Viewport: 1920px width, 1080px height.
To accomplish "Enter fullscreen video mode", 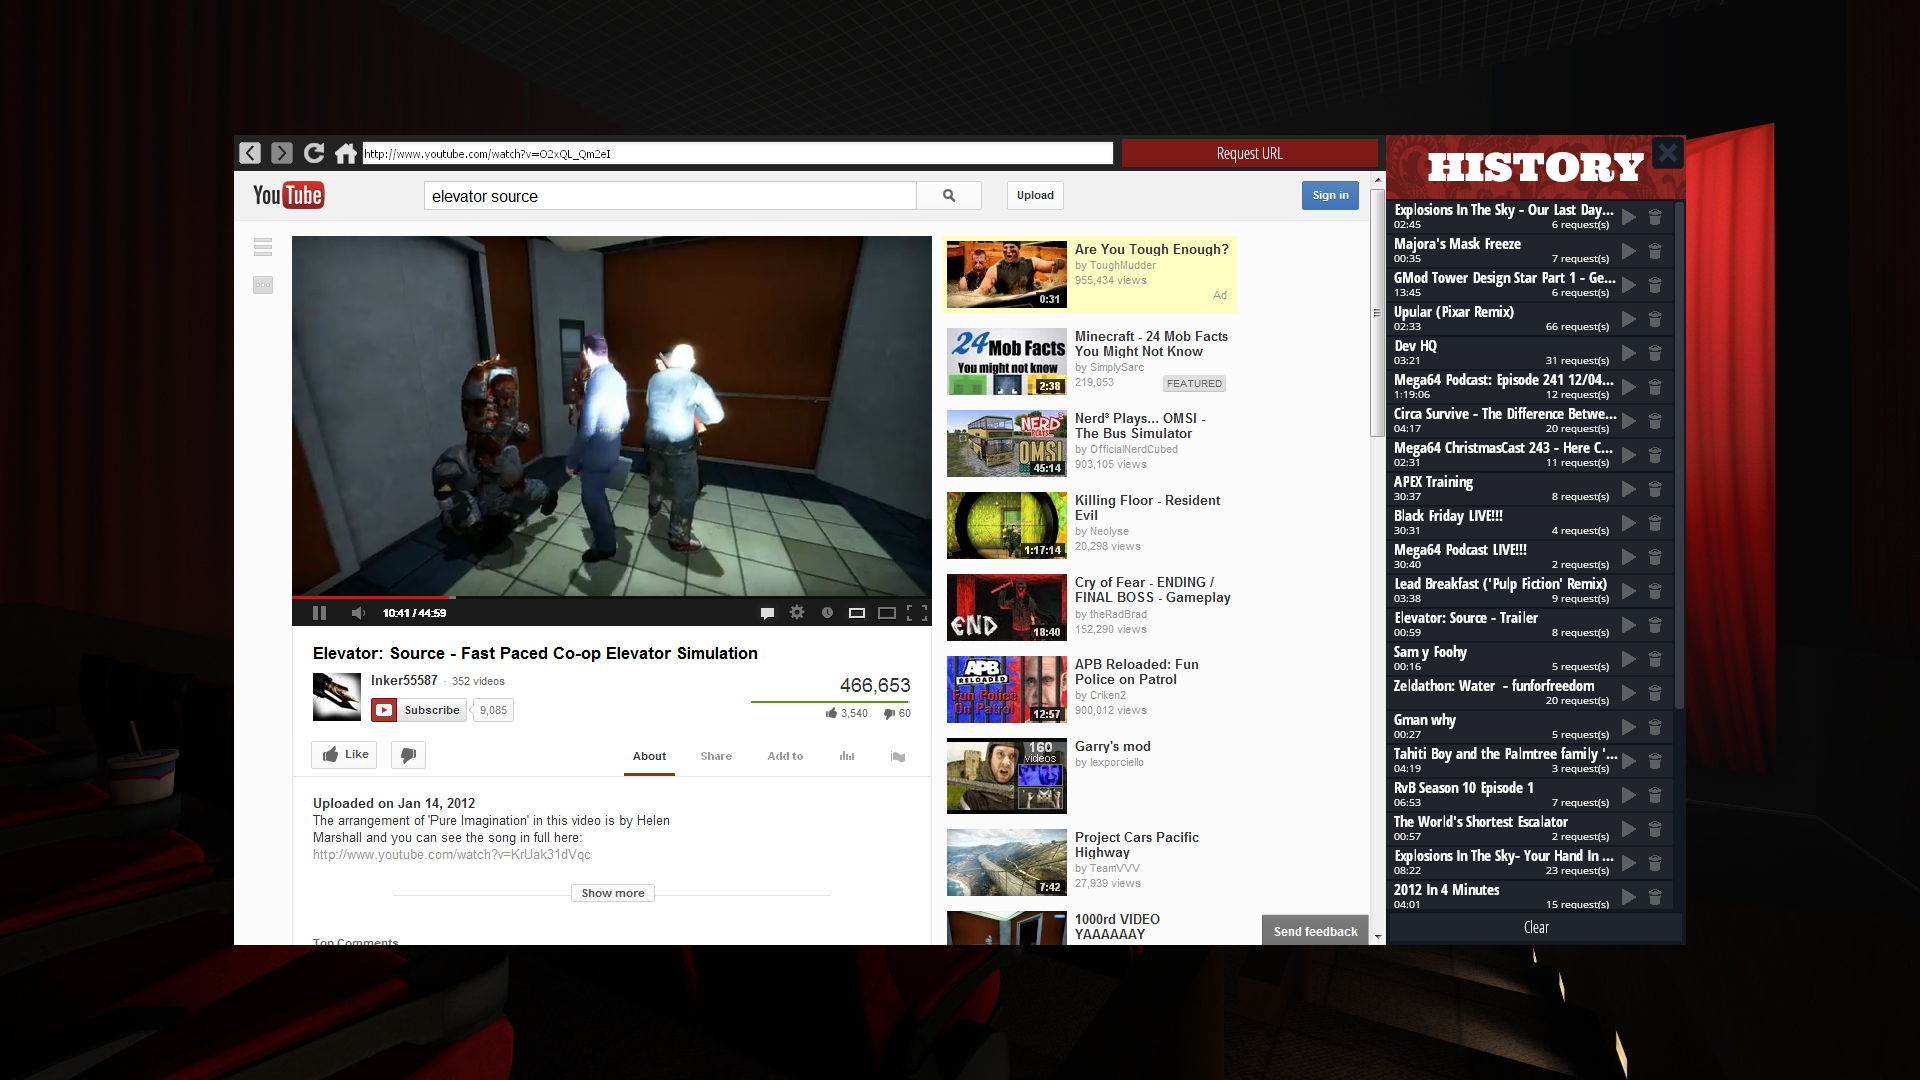I will pyautogui.click(x=916, y=613).
